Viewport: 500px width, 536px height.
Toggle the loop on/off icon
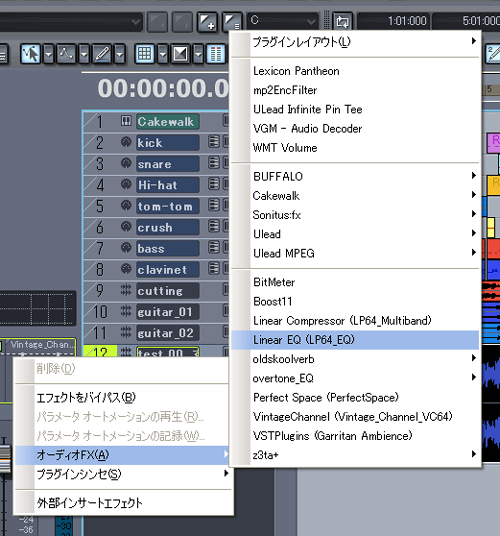tap(342, 22)
